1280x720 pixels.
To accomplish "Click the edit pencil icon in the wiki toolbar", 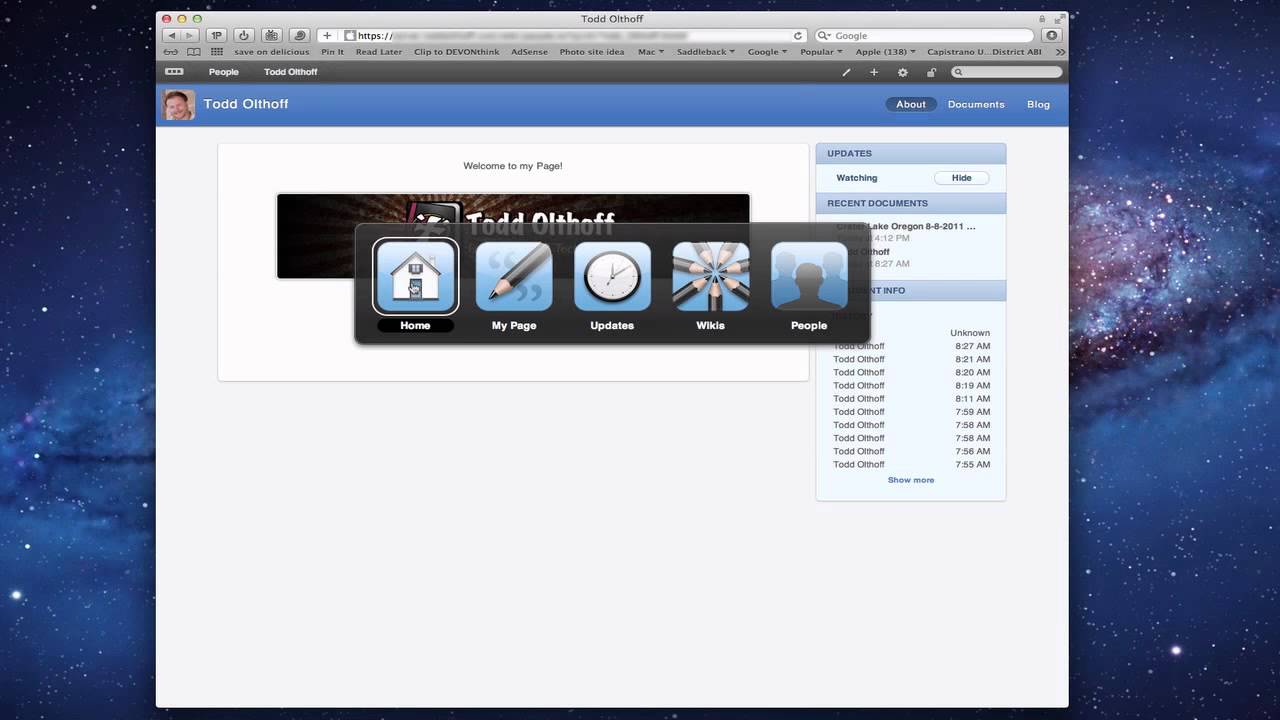I will click(x=846, y=72).
